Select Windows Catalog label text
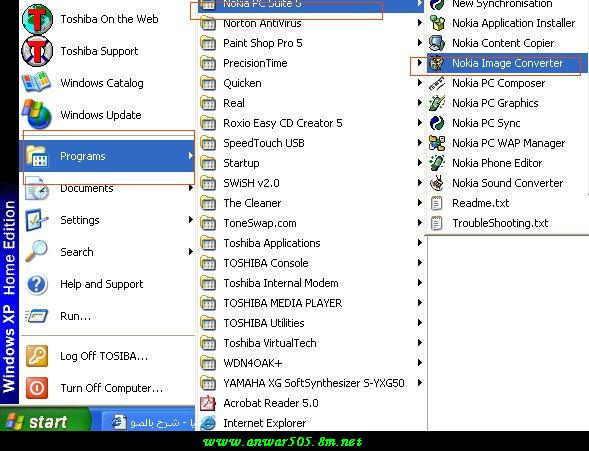Image resolution: width=589 pixels, height=451 pixels. click(x=102, y=83)
